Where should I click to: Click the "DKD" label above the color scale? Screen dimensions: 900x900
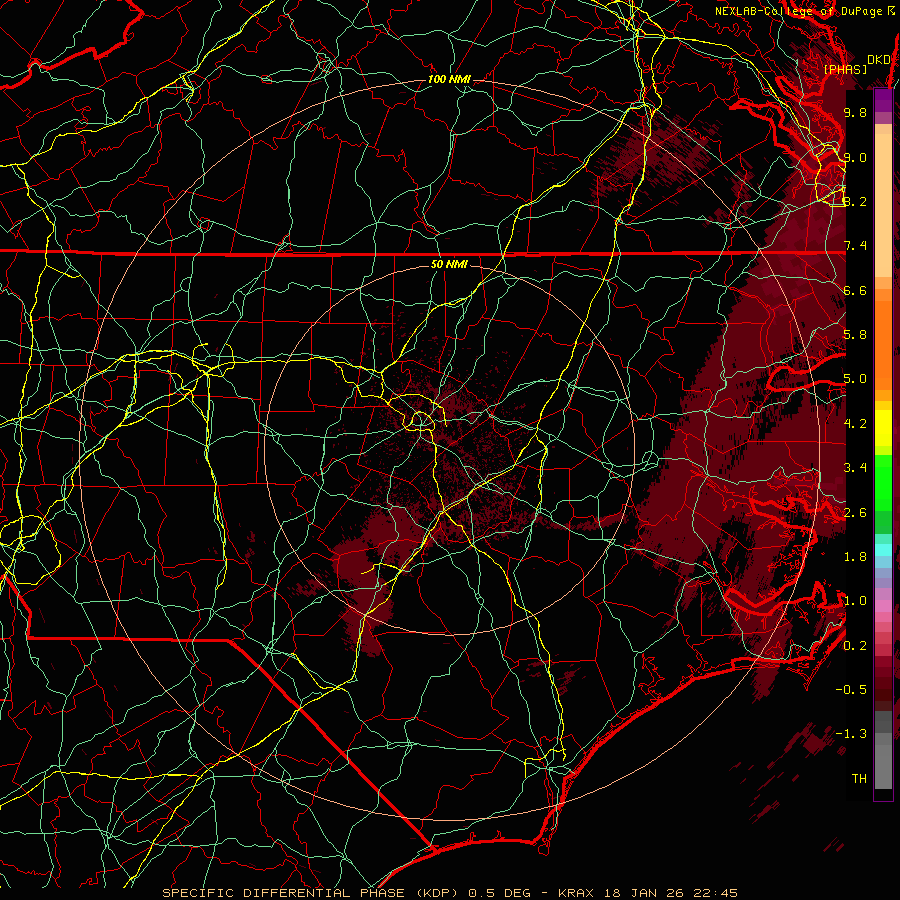click(878, 59)
